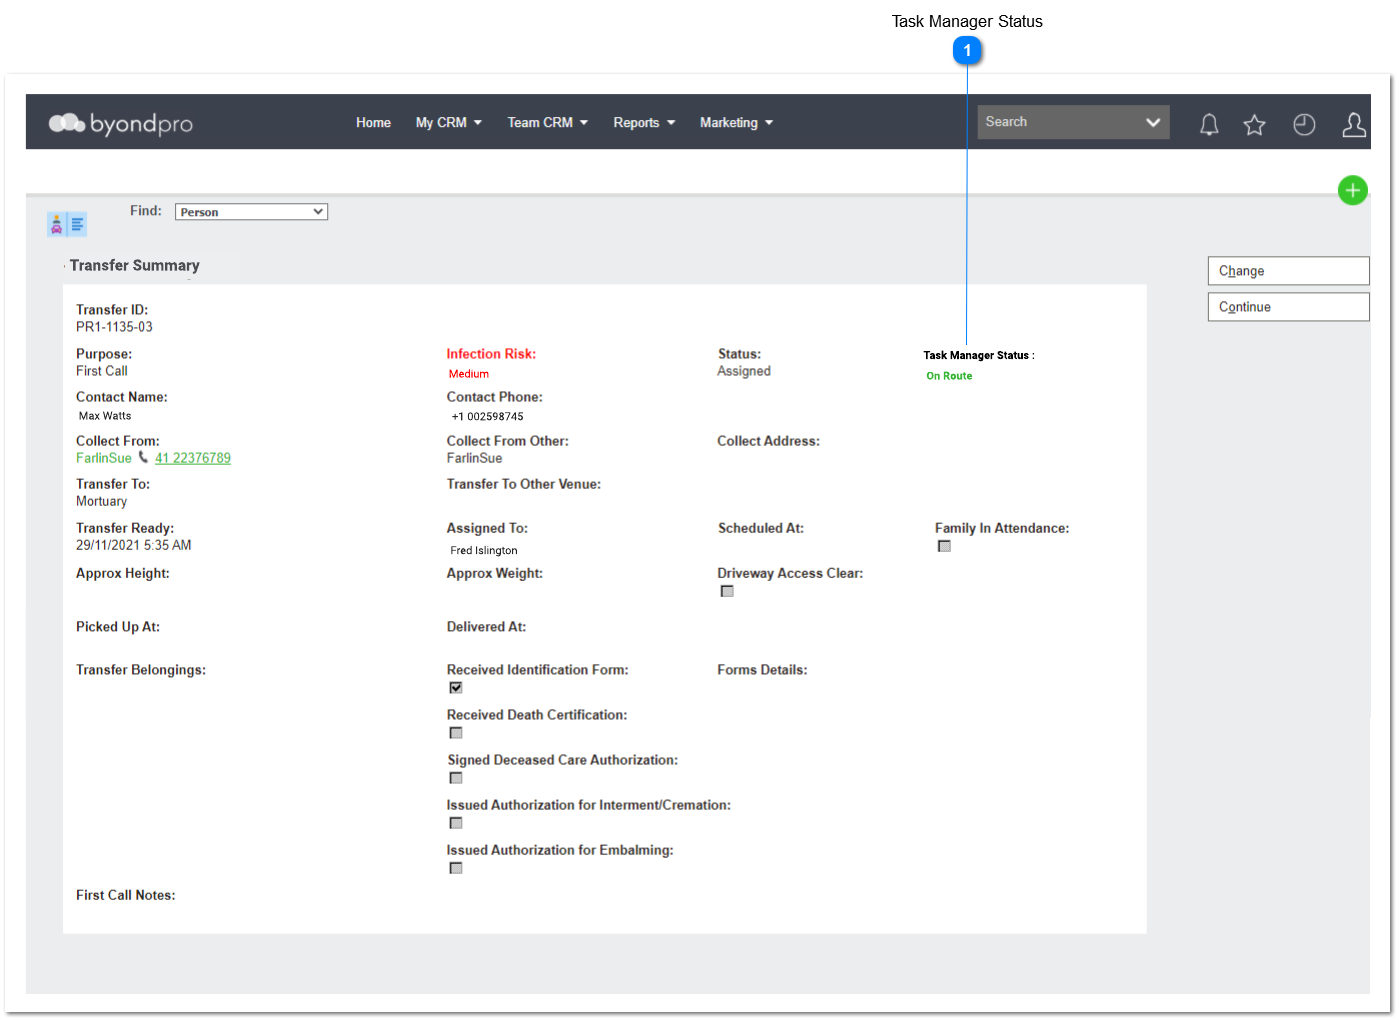This screenshot has height=1021, width=1399.
Task: Check Issued Authorization for Interment/Cremation box
Action: pos(456,823)
